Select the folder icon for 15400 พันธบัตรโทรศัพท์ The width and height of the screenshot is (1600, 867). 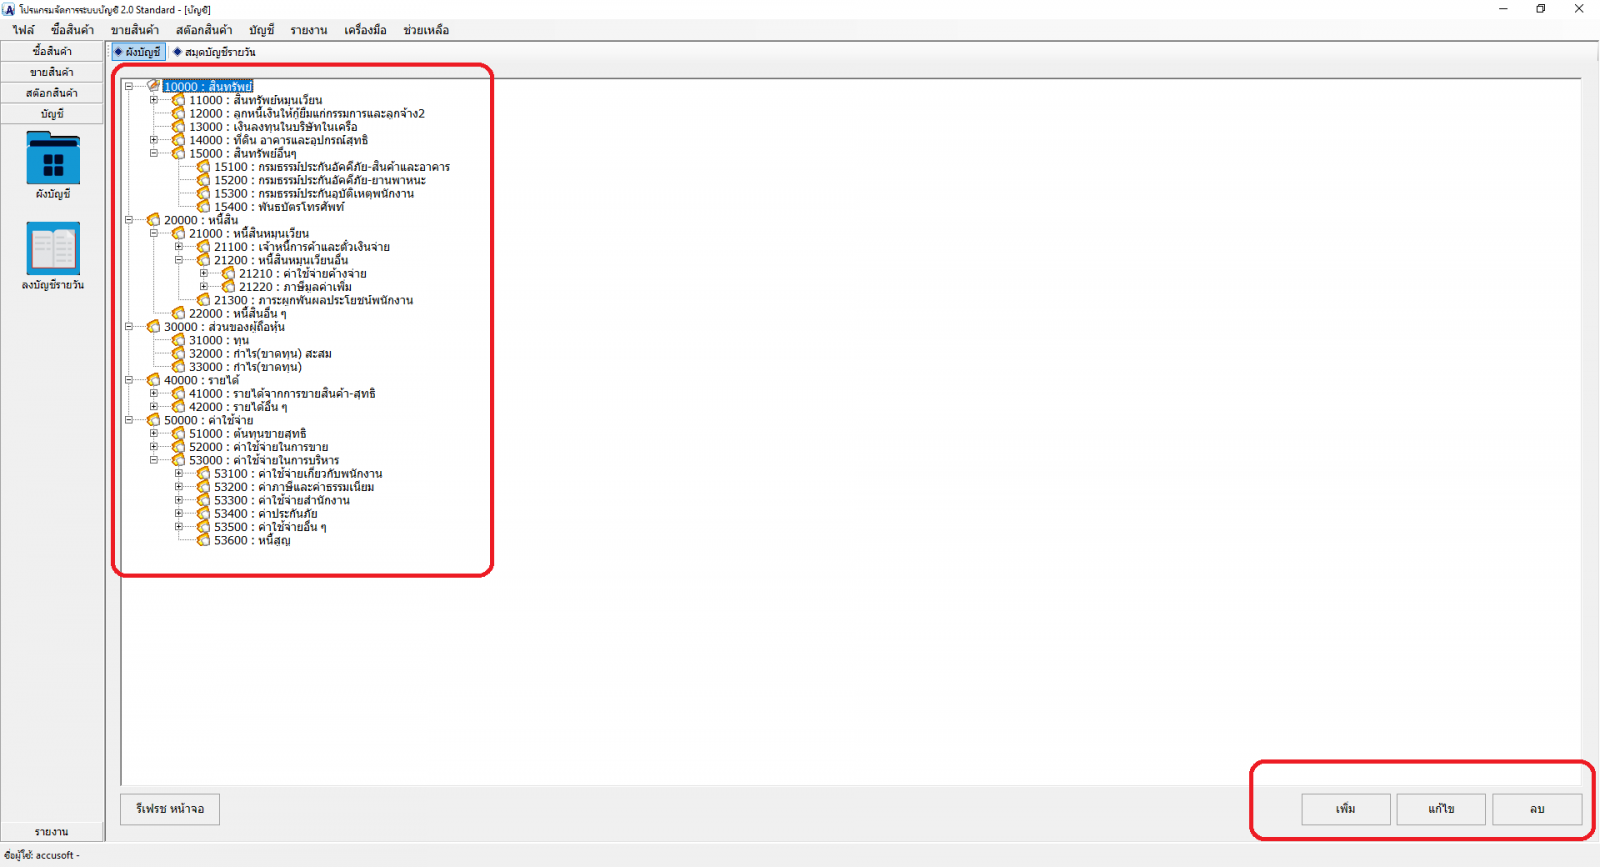click(x=203, y=207)
